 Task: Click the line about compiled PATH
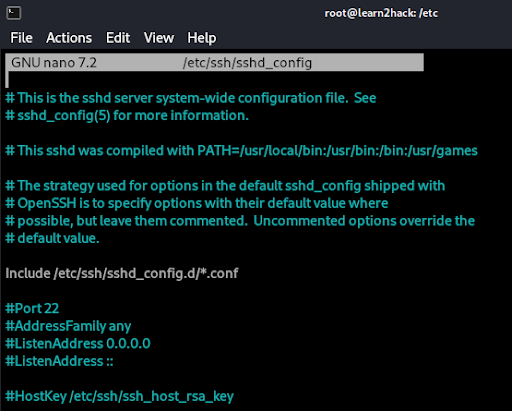pyautogui.click(x=241, y=151)
